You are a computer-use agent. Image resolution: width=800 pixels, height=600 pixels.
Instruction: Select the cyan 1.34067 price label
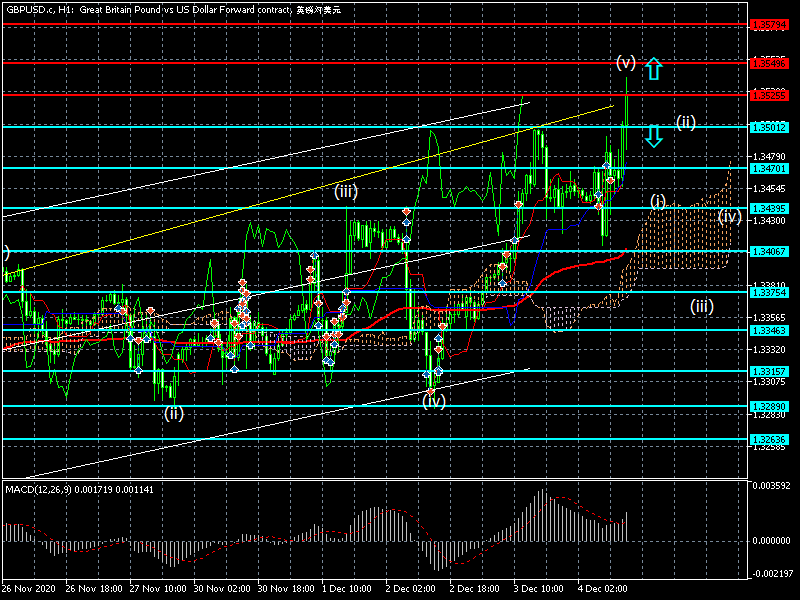pos(769,252)
